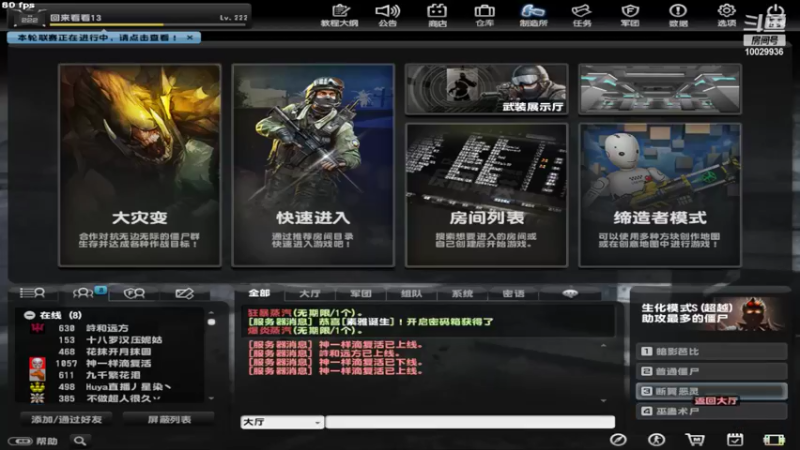Screen dimensions: 800x450
Task: Click chat log scroll up arrow
Action: [x=604, y=345]
